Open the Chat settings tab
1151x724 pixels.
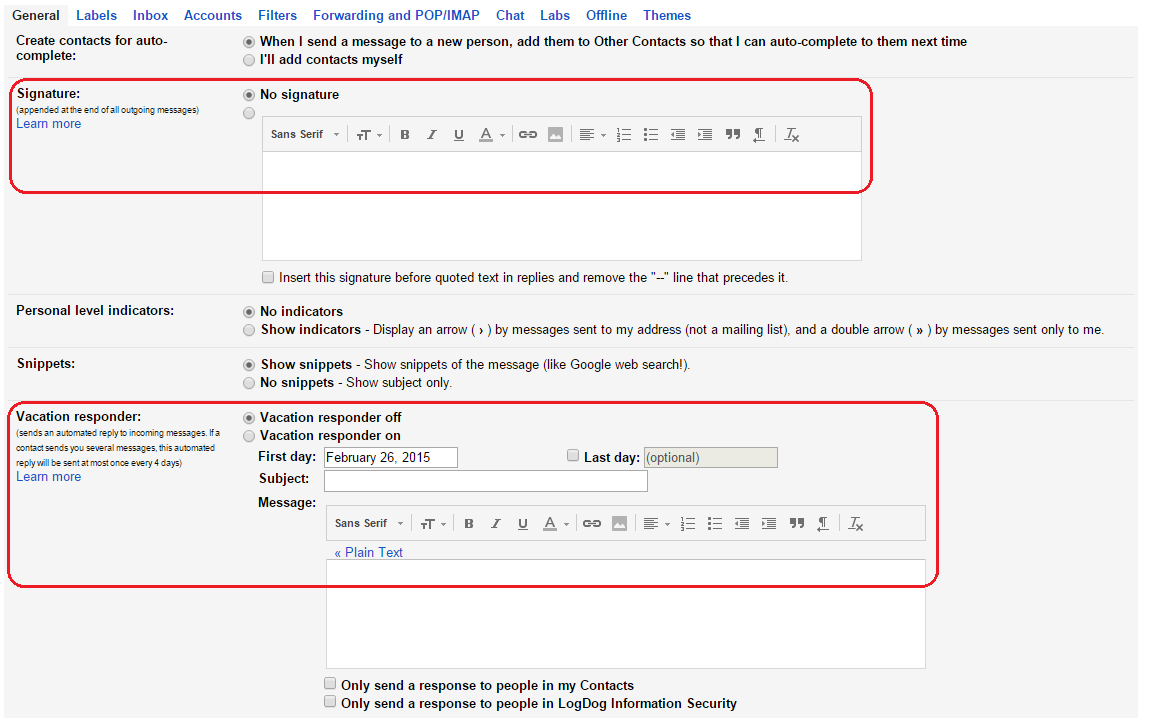(510, 15)
